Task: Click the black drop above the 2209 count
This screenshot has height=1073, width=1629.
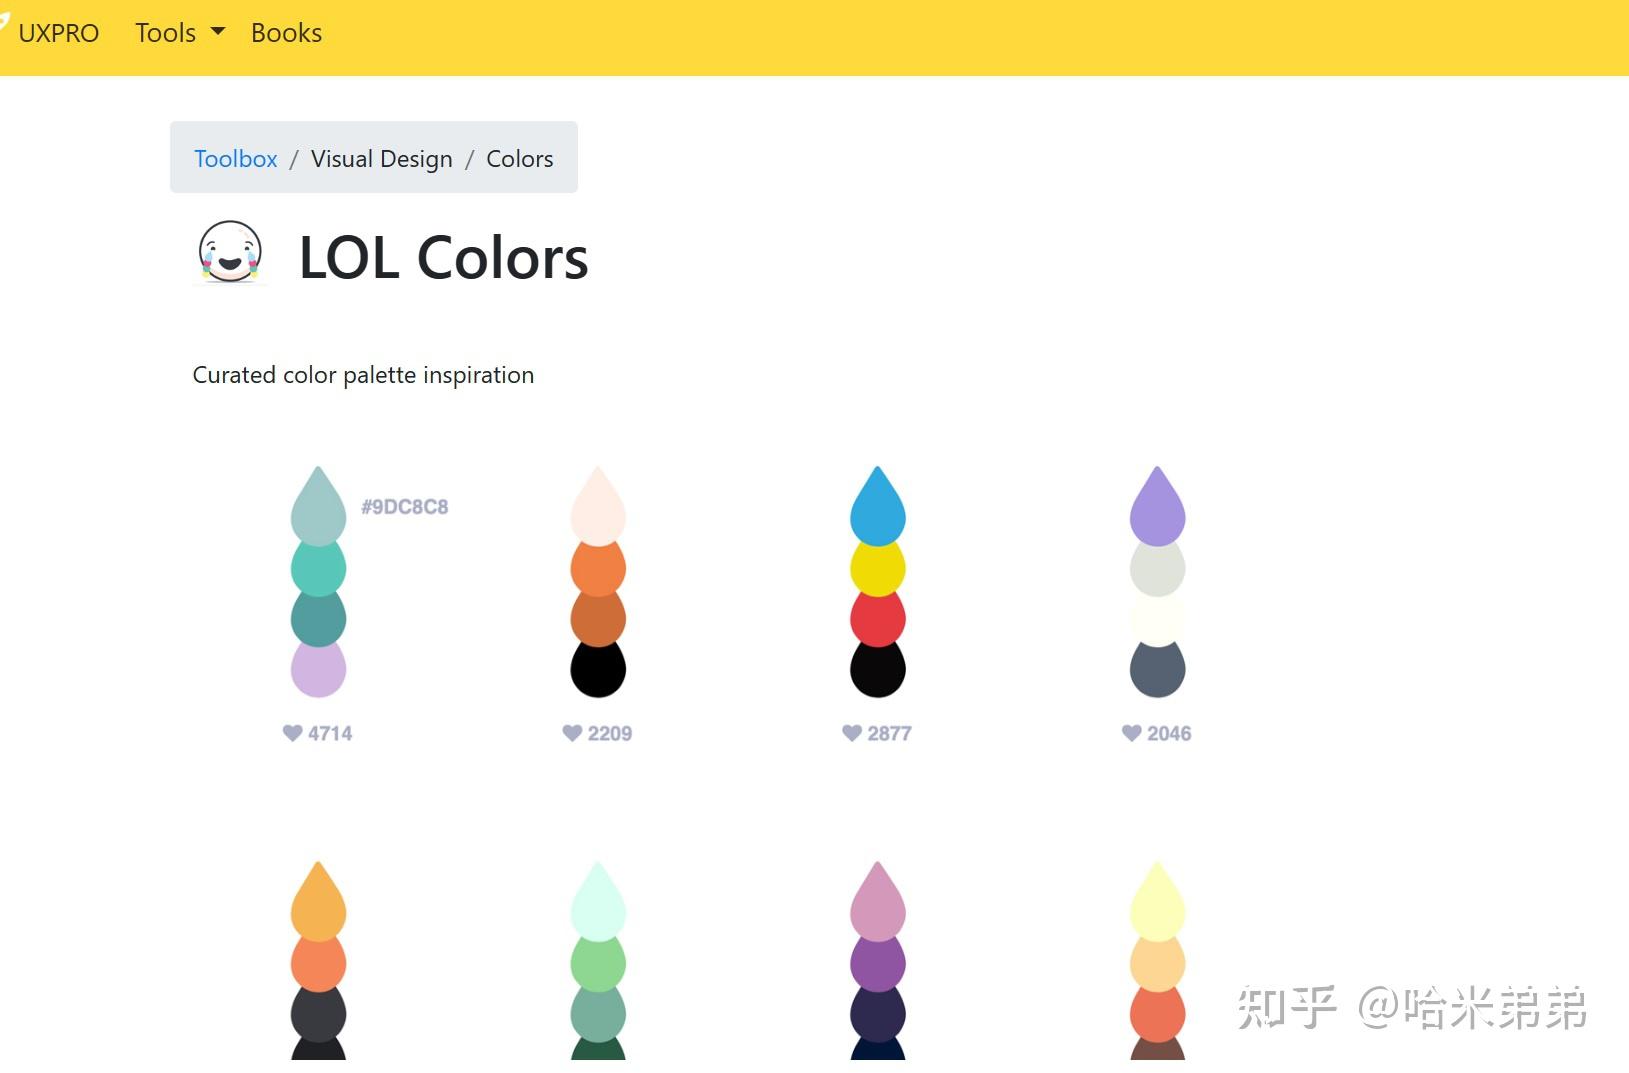Action: pyautogui.click(x=598, y=669)
